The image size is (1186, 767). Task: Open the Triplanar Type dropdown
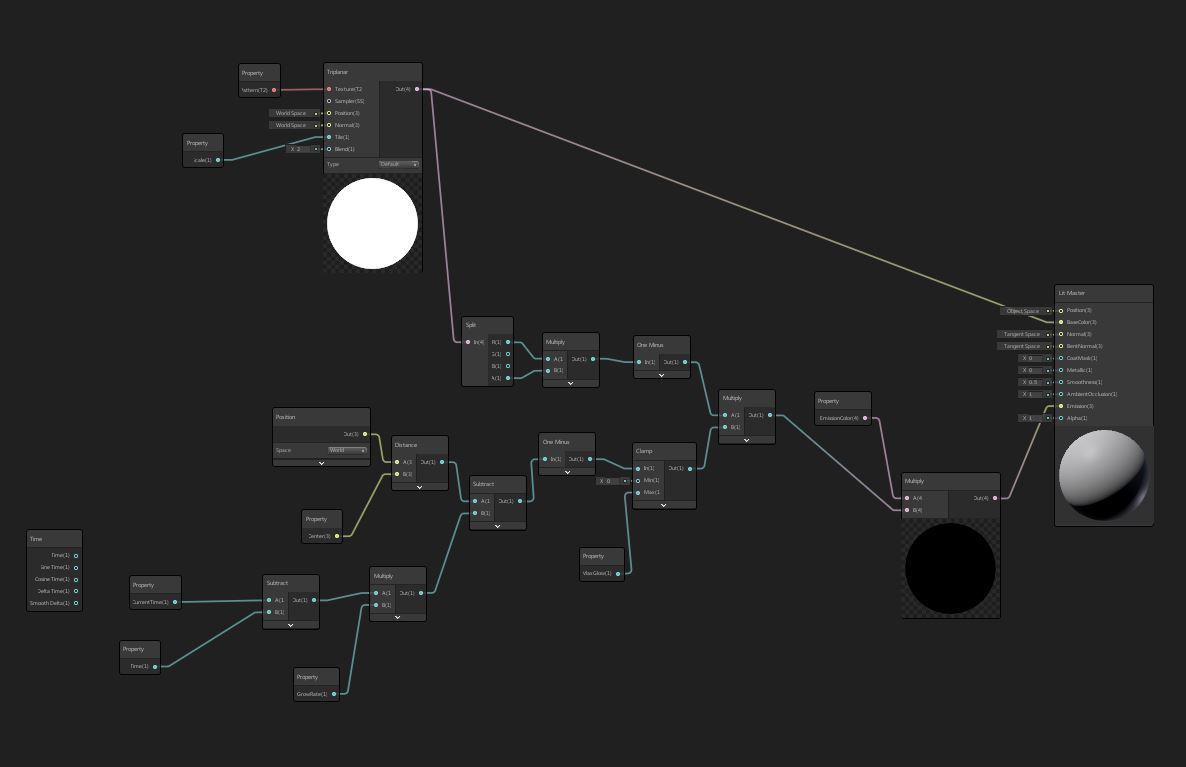pyautogui.click(x=399, y=164)
